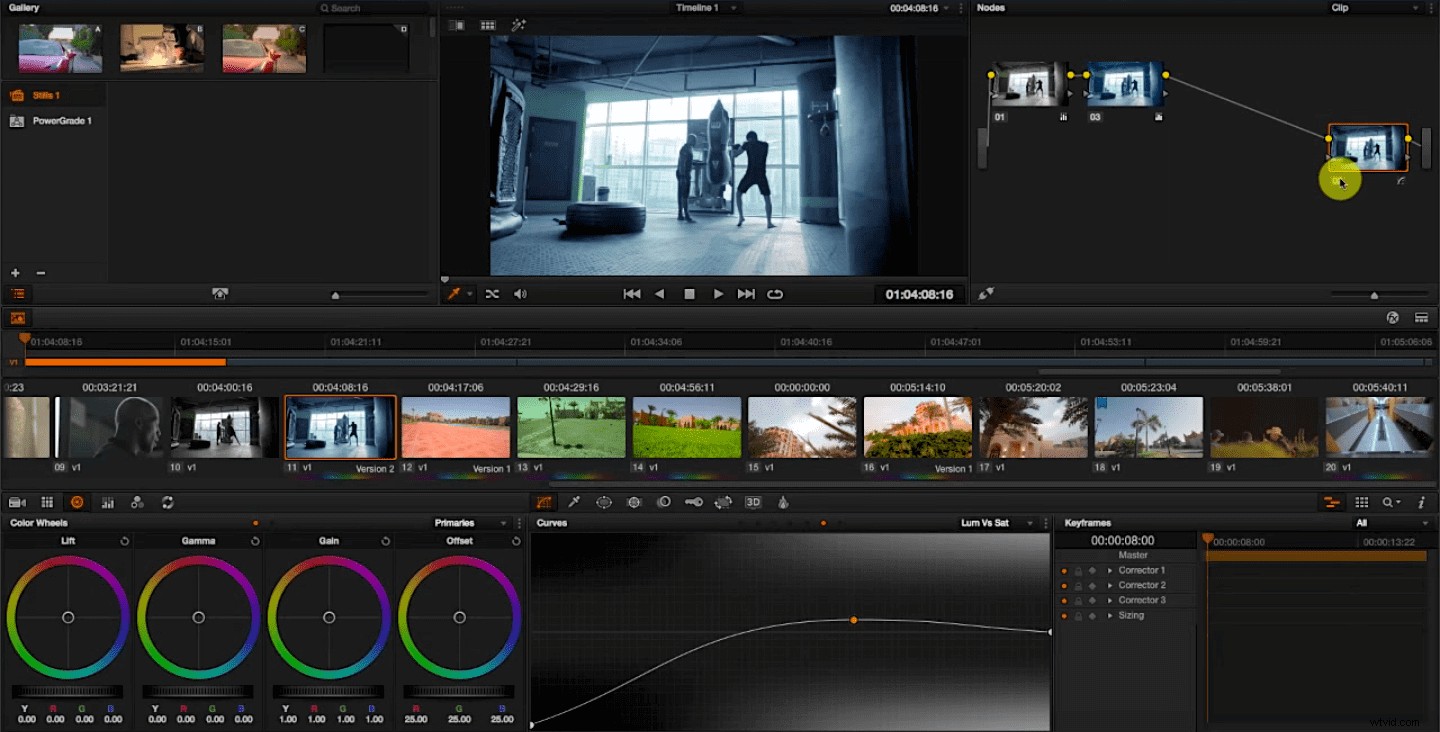The height and width of the screenshot is (732, 1440).
Task: Open the RGB Mixer palette
Action: pyautogui.click(x=108, y=502)
